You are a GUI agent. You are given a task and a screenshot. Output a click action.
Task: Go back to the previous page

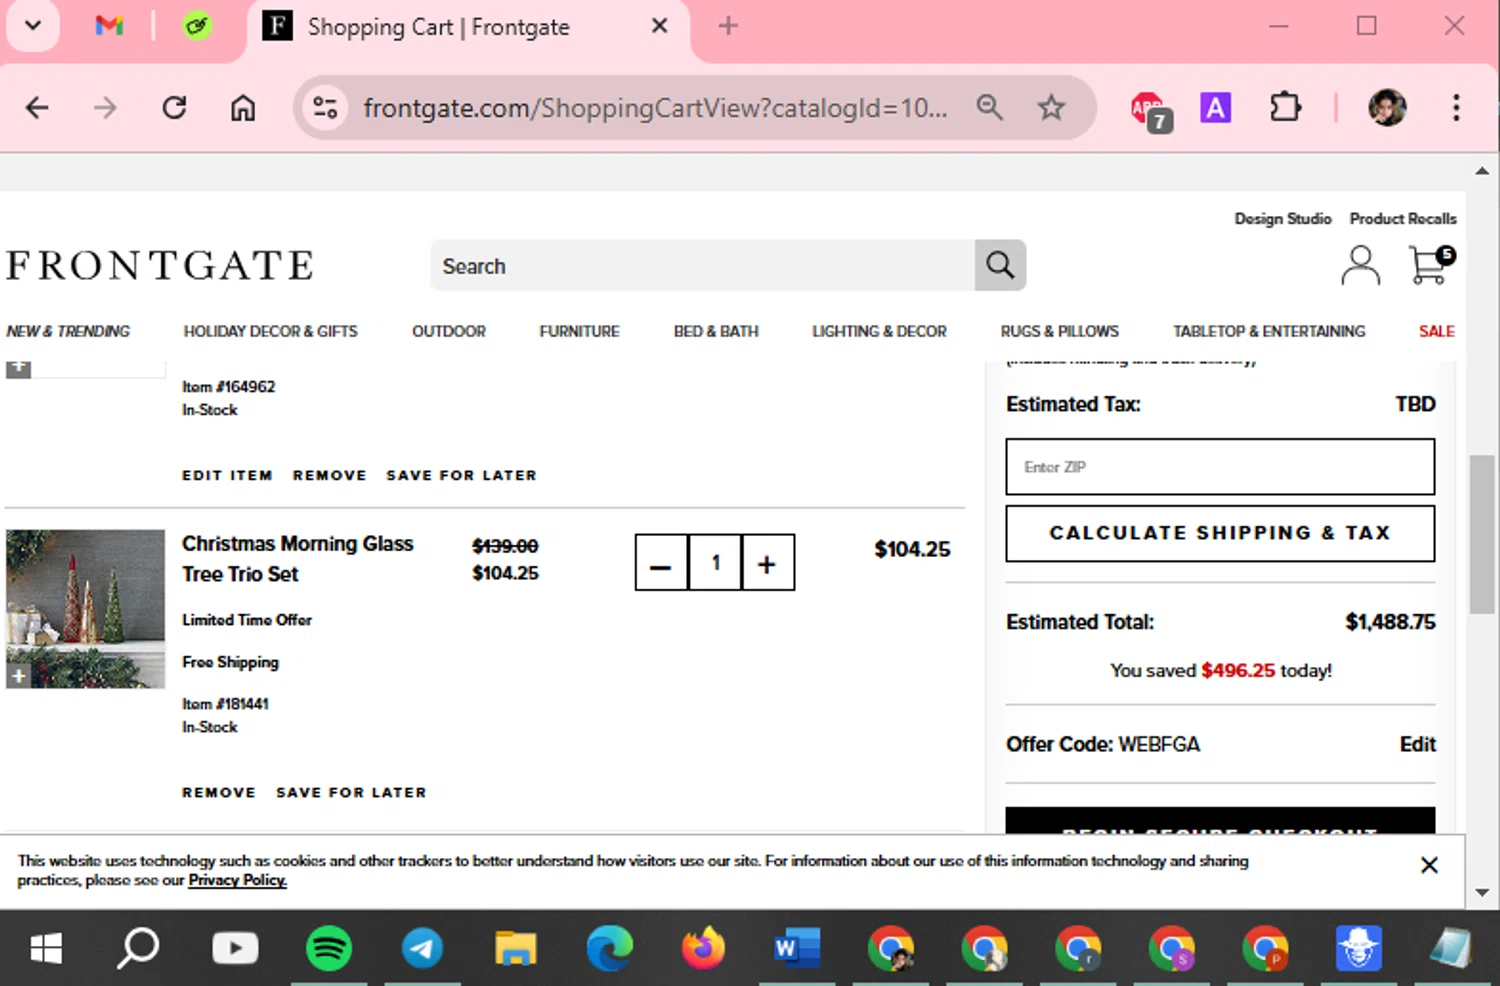point(37,107)
